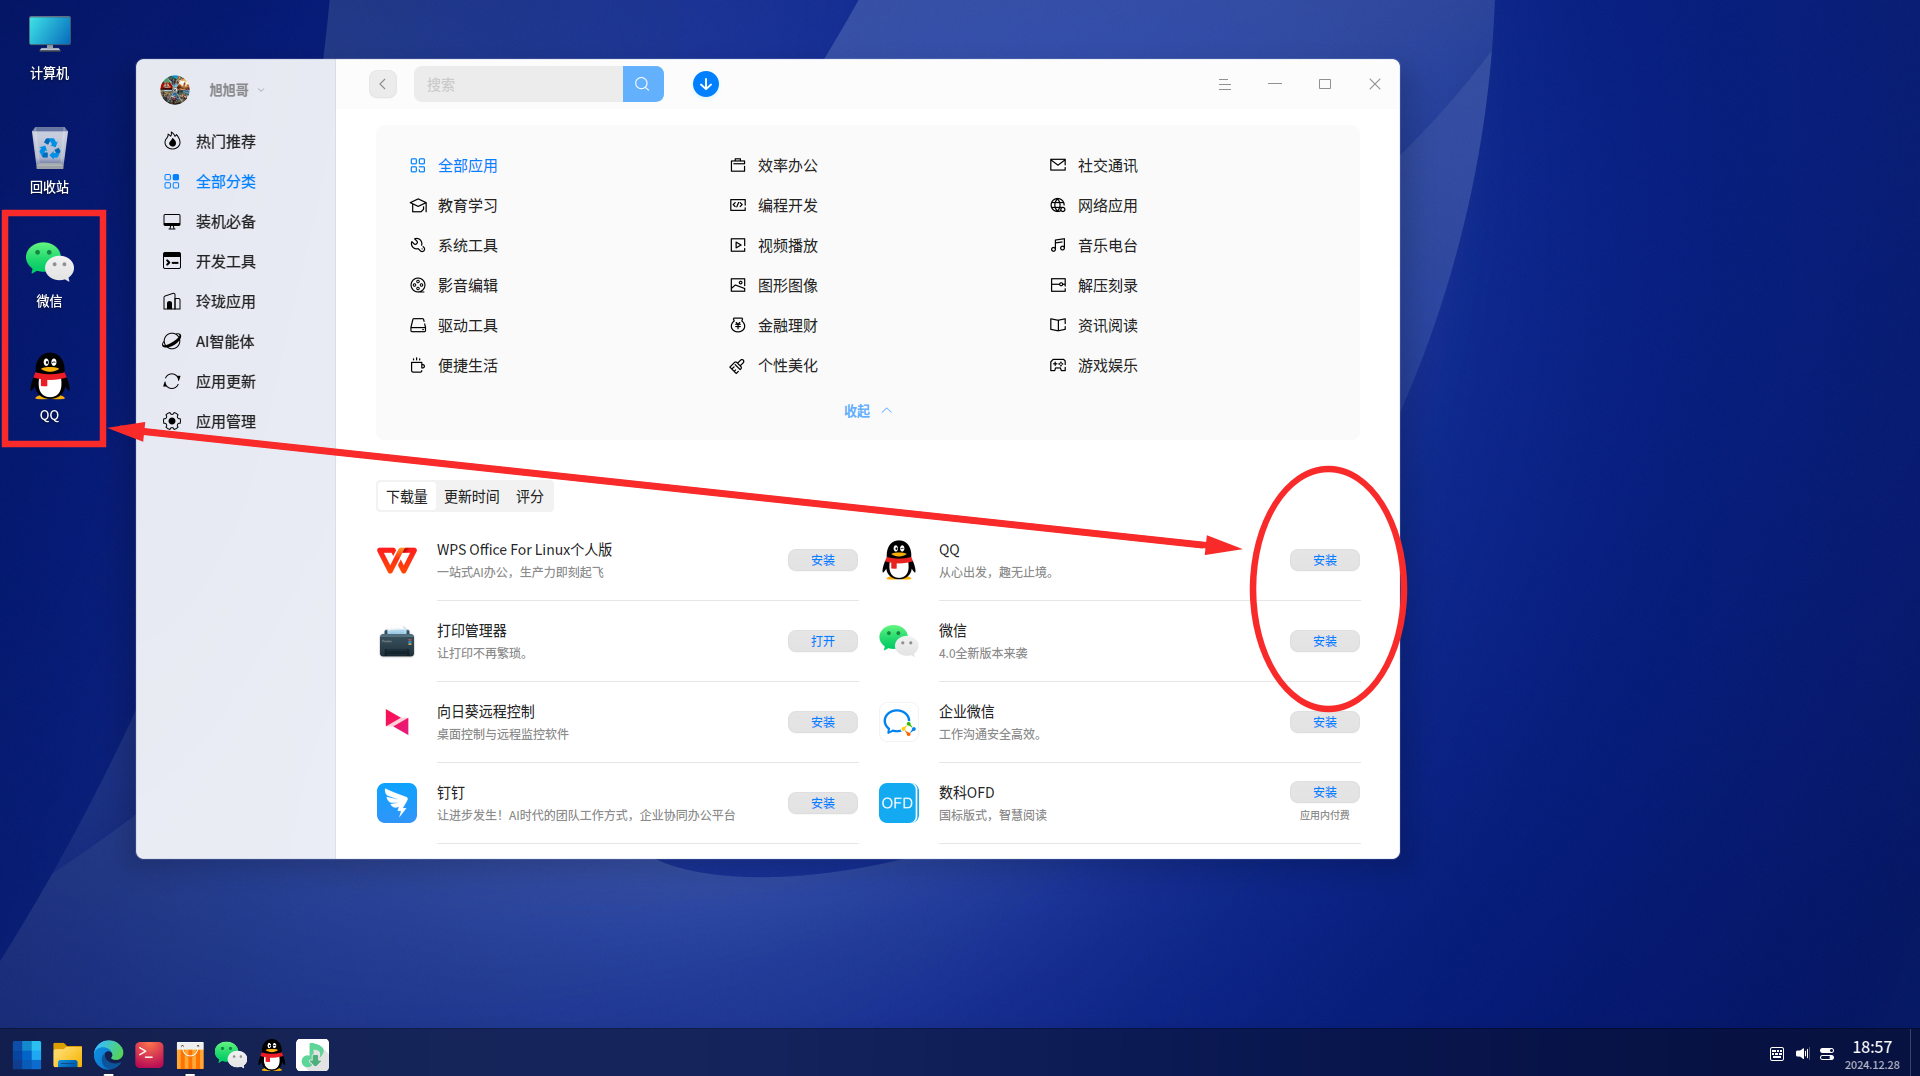Install 企业微信 app
The width and height of the screenshot is (1920, 1076).
tap(1325, 722)
